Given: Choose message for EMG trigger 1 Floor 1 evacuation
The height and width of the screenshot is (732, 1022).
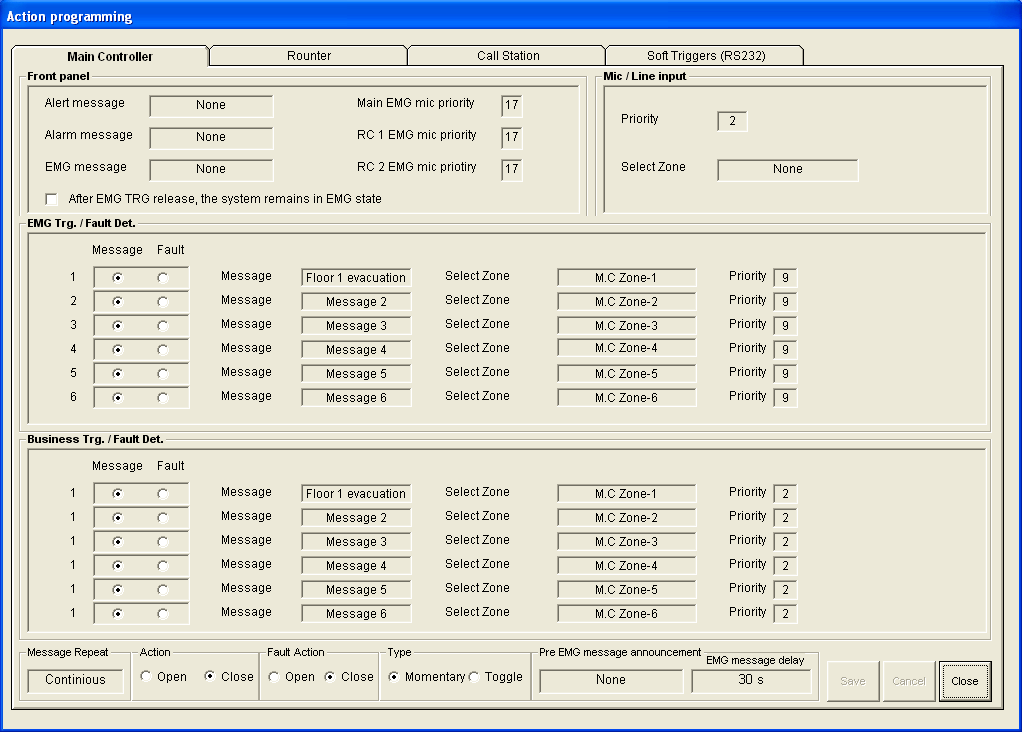Looking at the screenshot, I should tap(356, 278).
